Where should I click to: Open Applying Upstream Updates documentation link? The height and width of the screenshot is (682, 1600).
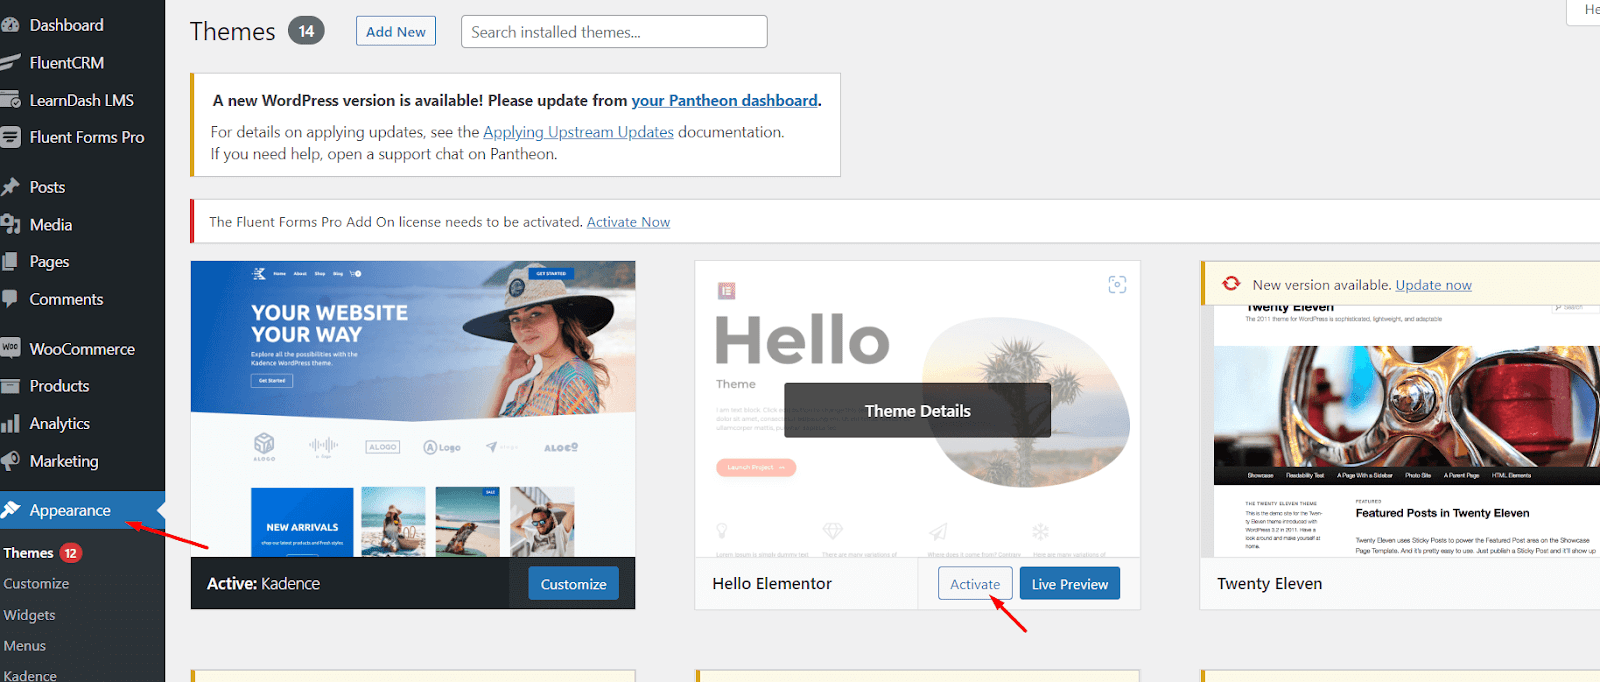coord(578,132)
